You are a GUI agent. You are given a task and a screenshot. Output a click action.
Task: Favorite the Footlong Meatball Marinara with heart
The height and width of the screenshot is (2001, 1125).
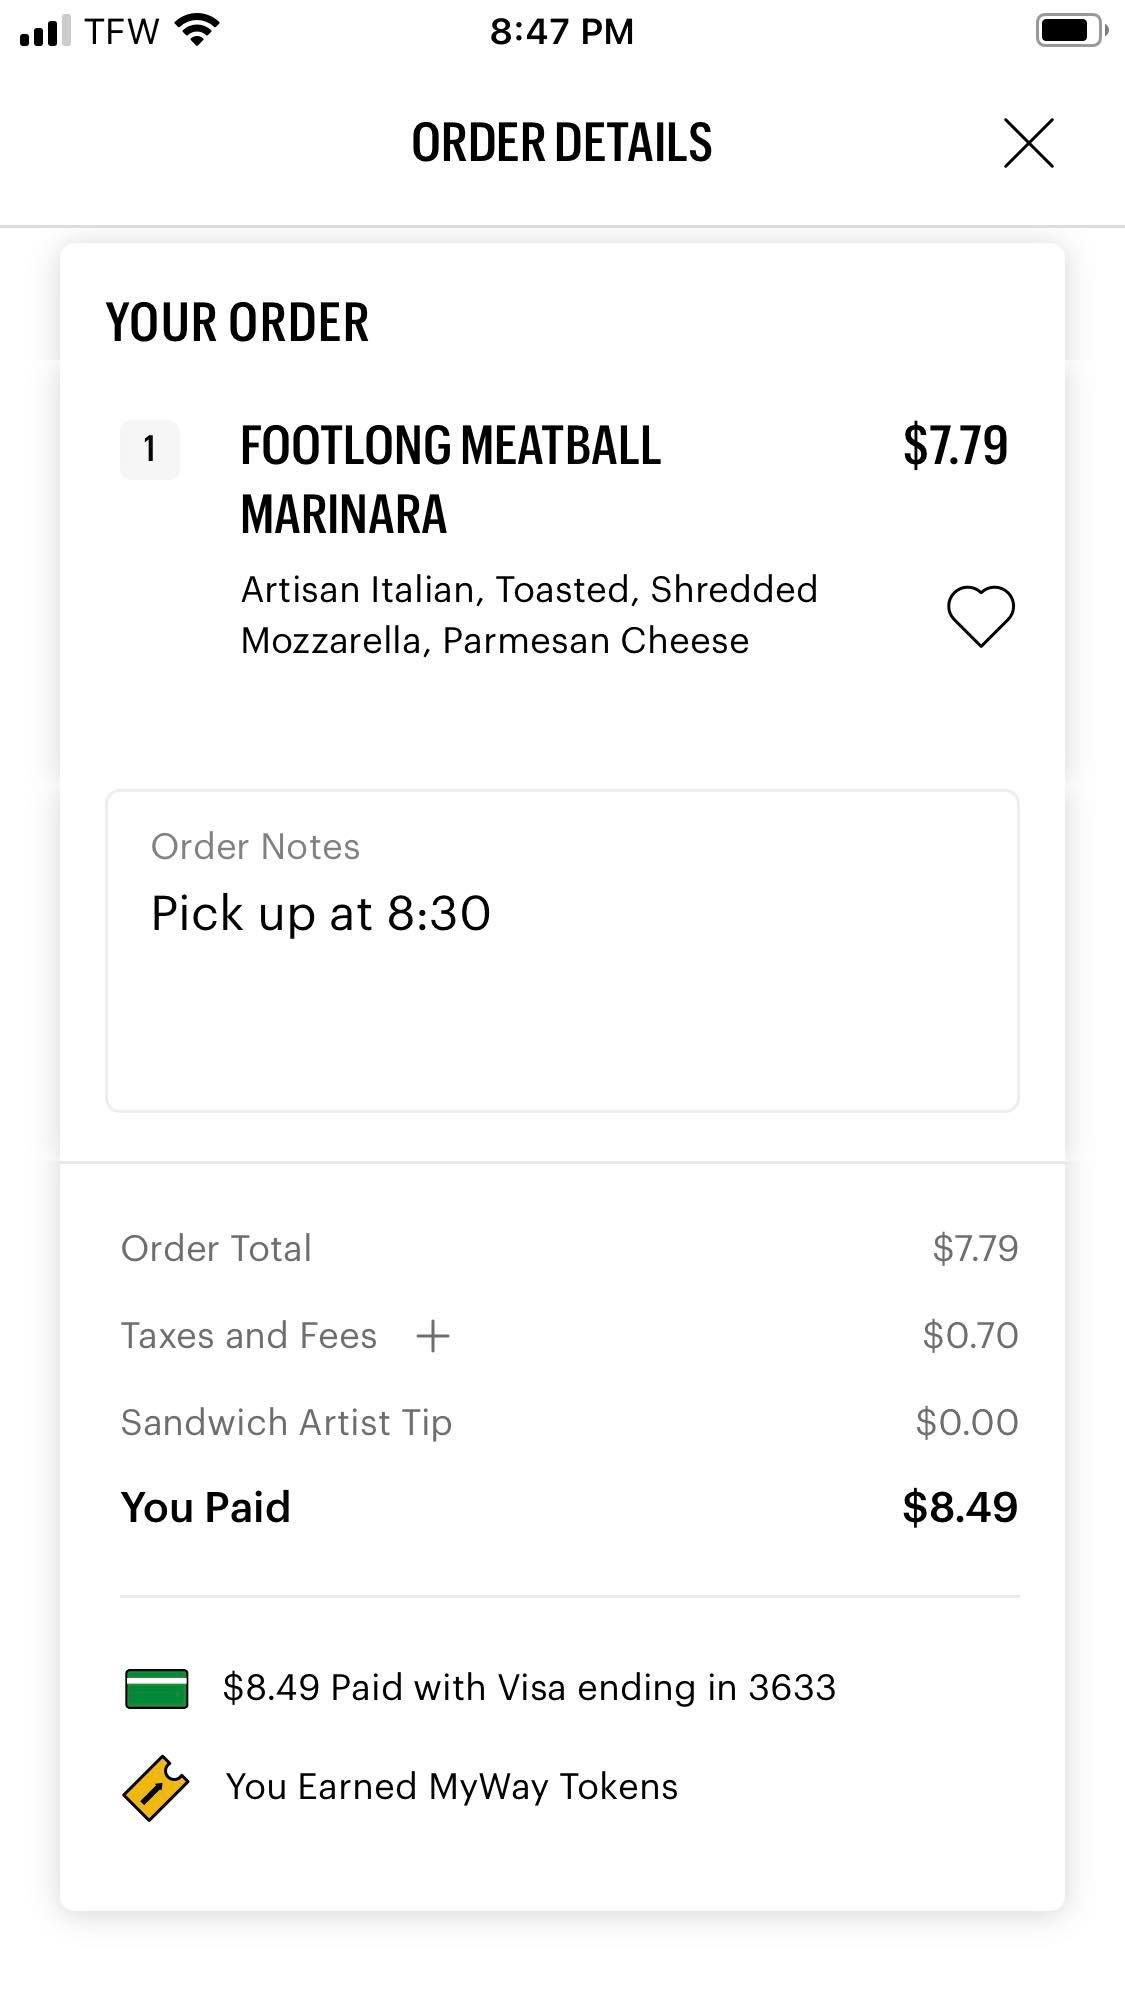pyautogui.click(x=980, y=615)
